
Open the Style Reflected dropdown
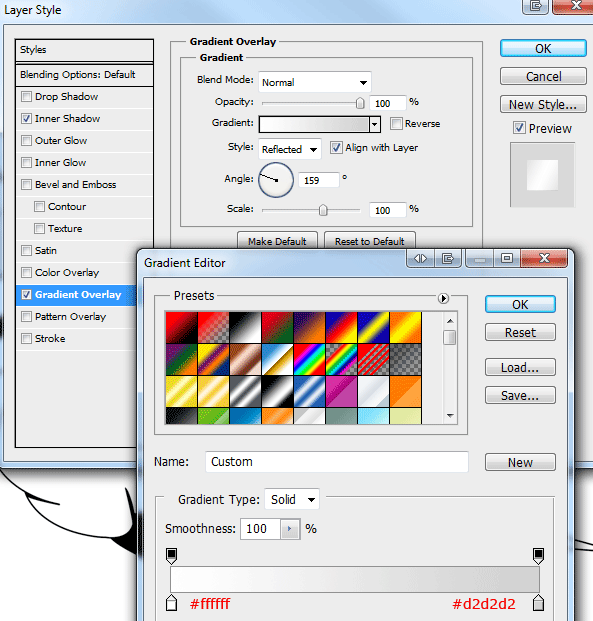tap(290, 149)
